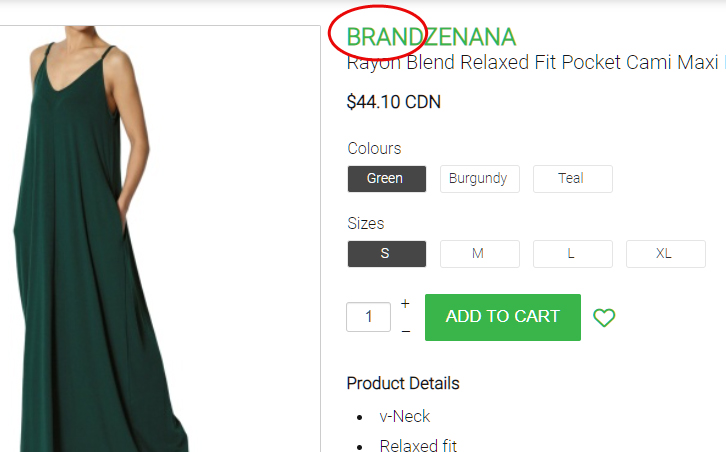726x452 pixels.
Task: Focus the quantity input field
Action: [369, 317]
